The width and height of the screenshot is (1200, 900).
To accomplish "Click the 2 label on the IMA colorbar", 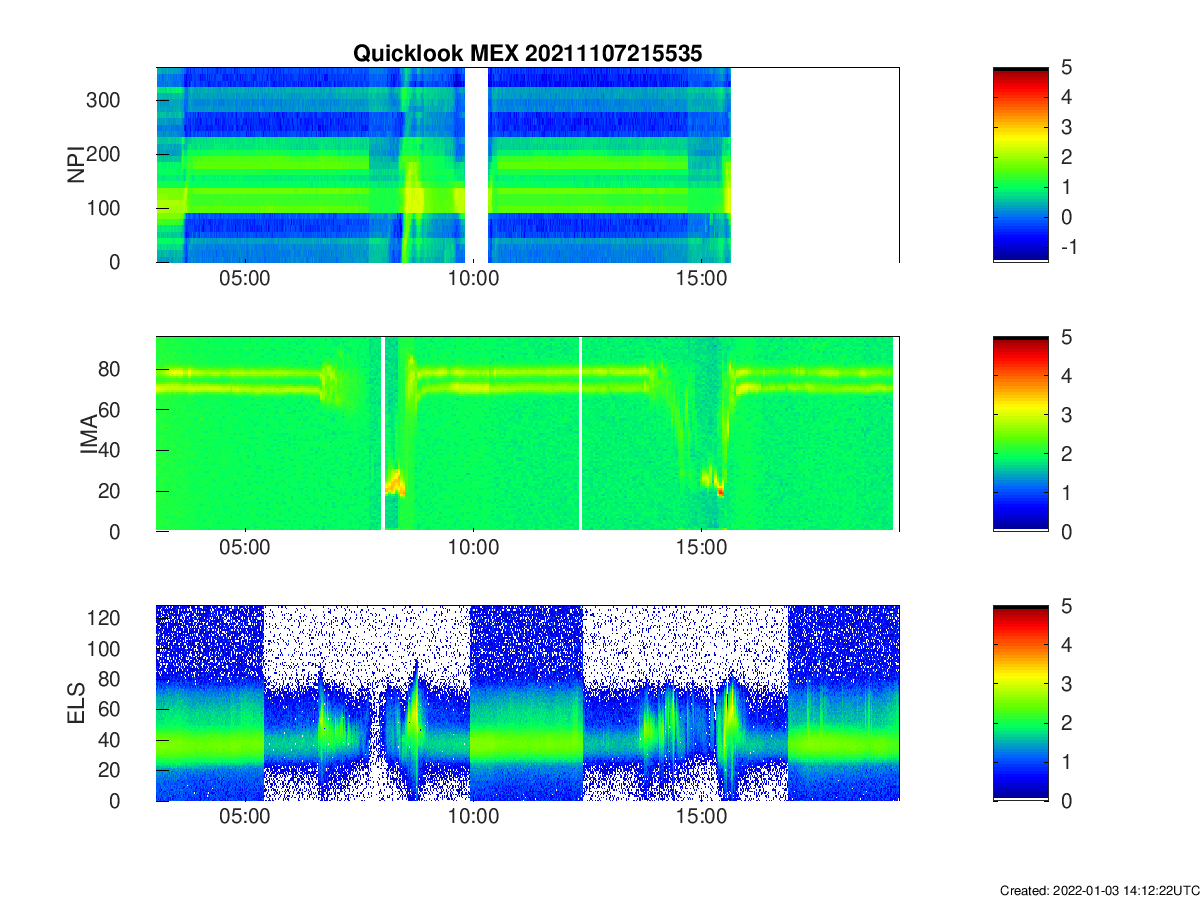I will pyautogui.click(x=1066, y=454).
